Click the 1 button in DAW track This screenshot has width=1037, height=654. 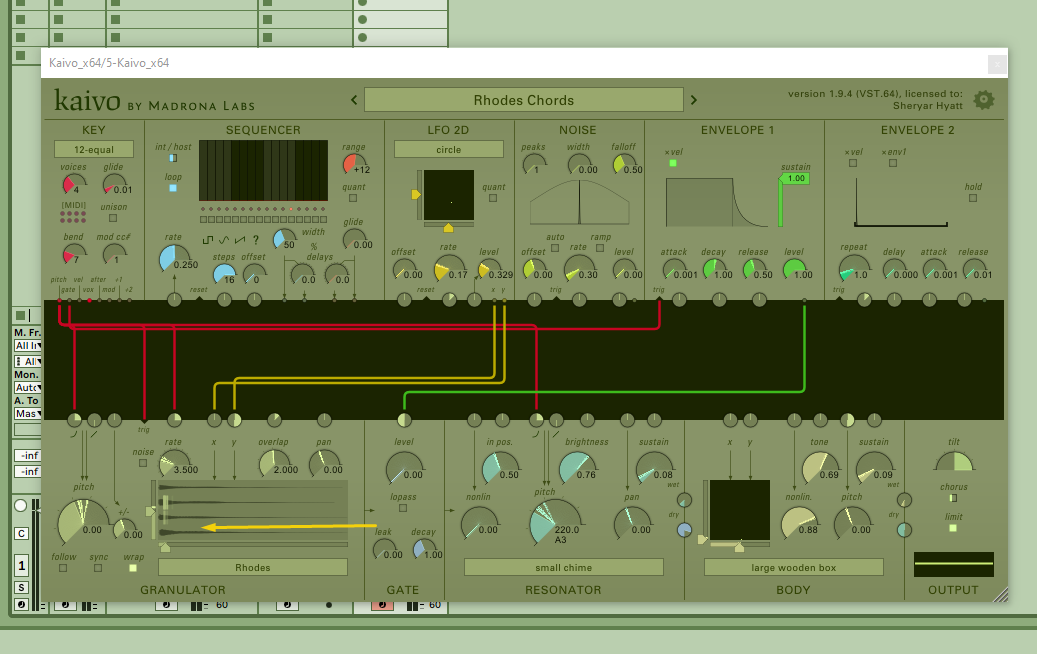pyautogui.click(x=21, y=565)
